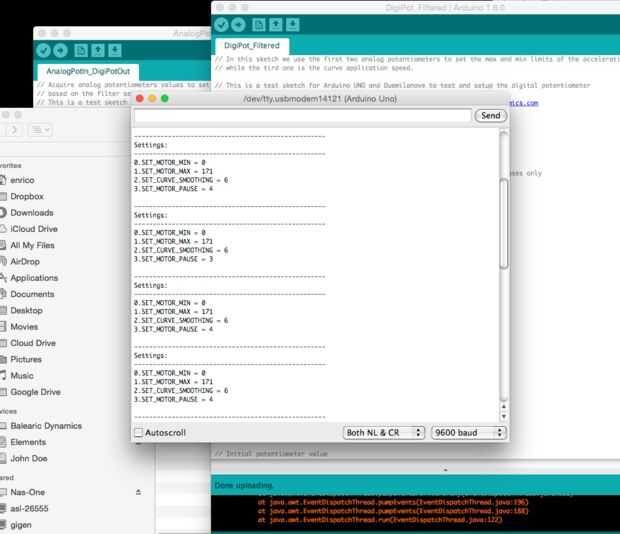The image size is (620, 534).
Task: Click Verify icon in AnalogPotin_DigiPotOut window
Action: [43, 50]
